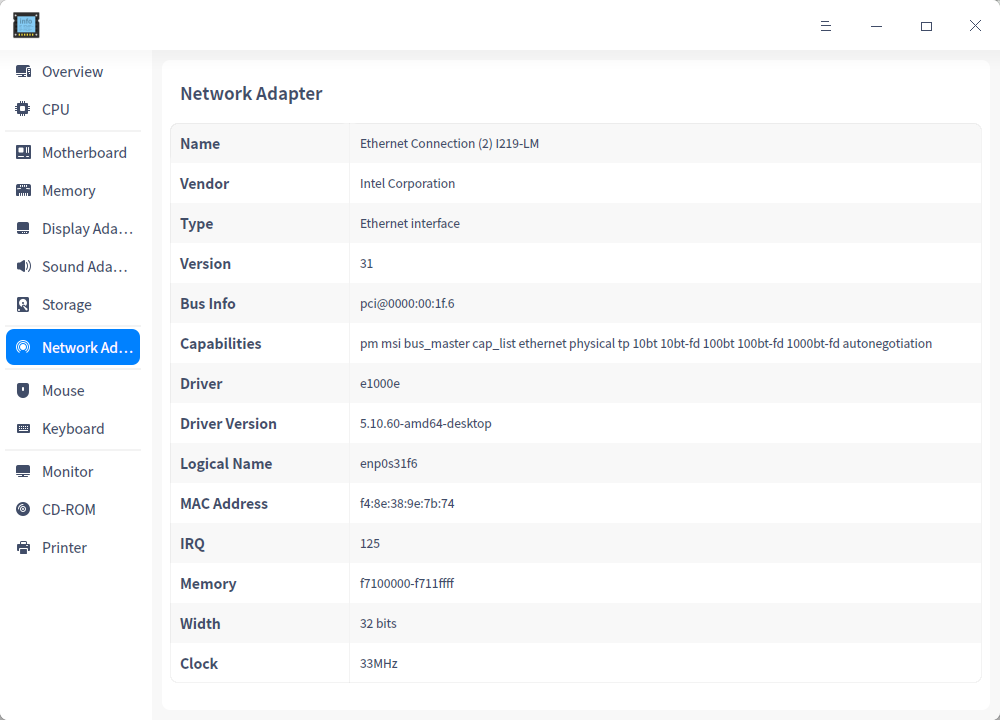Click the Motherboard icon

(x=22, y=152)
